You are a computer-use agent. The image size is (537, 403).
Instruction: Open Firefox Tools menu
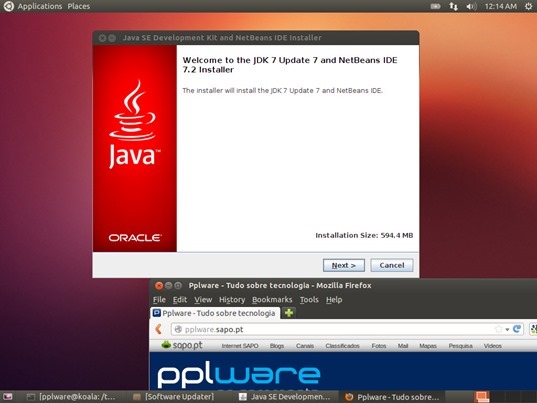tap(309, 300)
